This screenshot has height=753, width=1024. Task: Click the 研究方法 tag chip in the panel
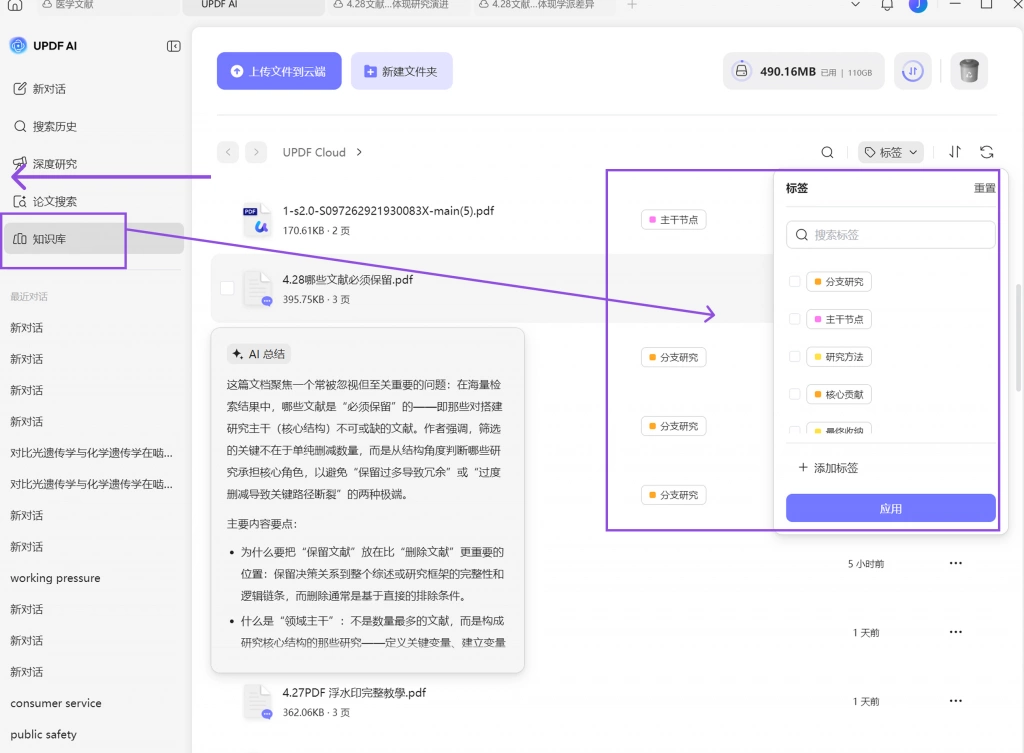point(839,357)
